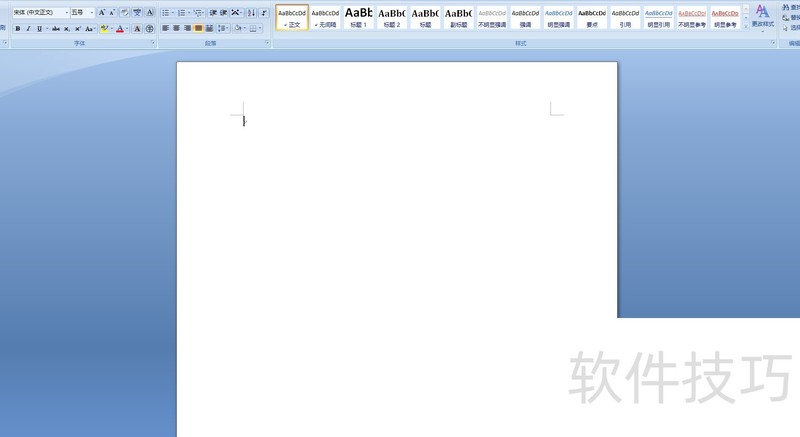Open the underline style dropdown arrow

click(x=47, y=29)
